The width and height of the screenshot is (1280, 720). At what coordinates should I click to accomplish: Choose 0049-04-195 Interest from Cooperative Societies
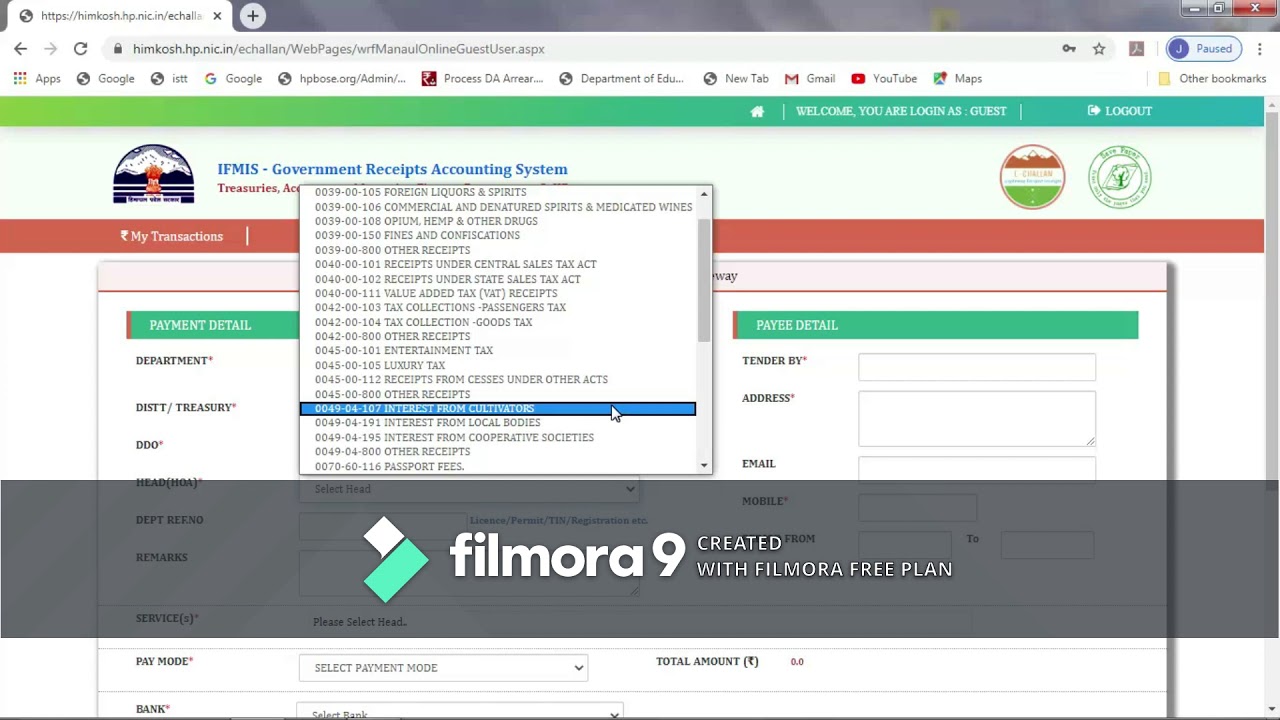point(498,437)
